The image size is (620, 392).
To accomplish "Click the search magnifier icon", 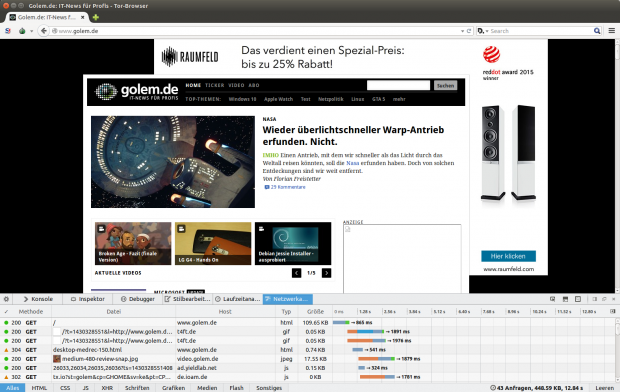I will point(597,31).
